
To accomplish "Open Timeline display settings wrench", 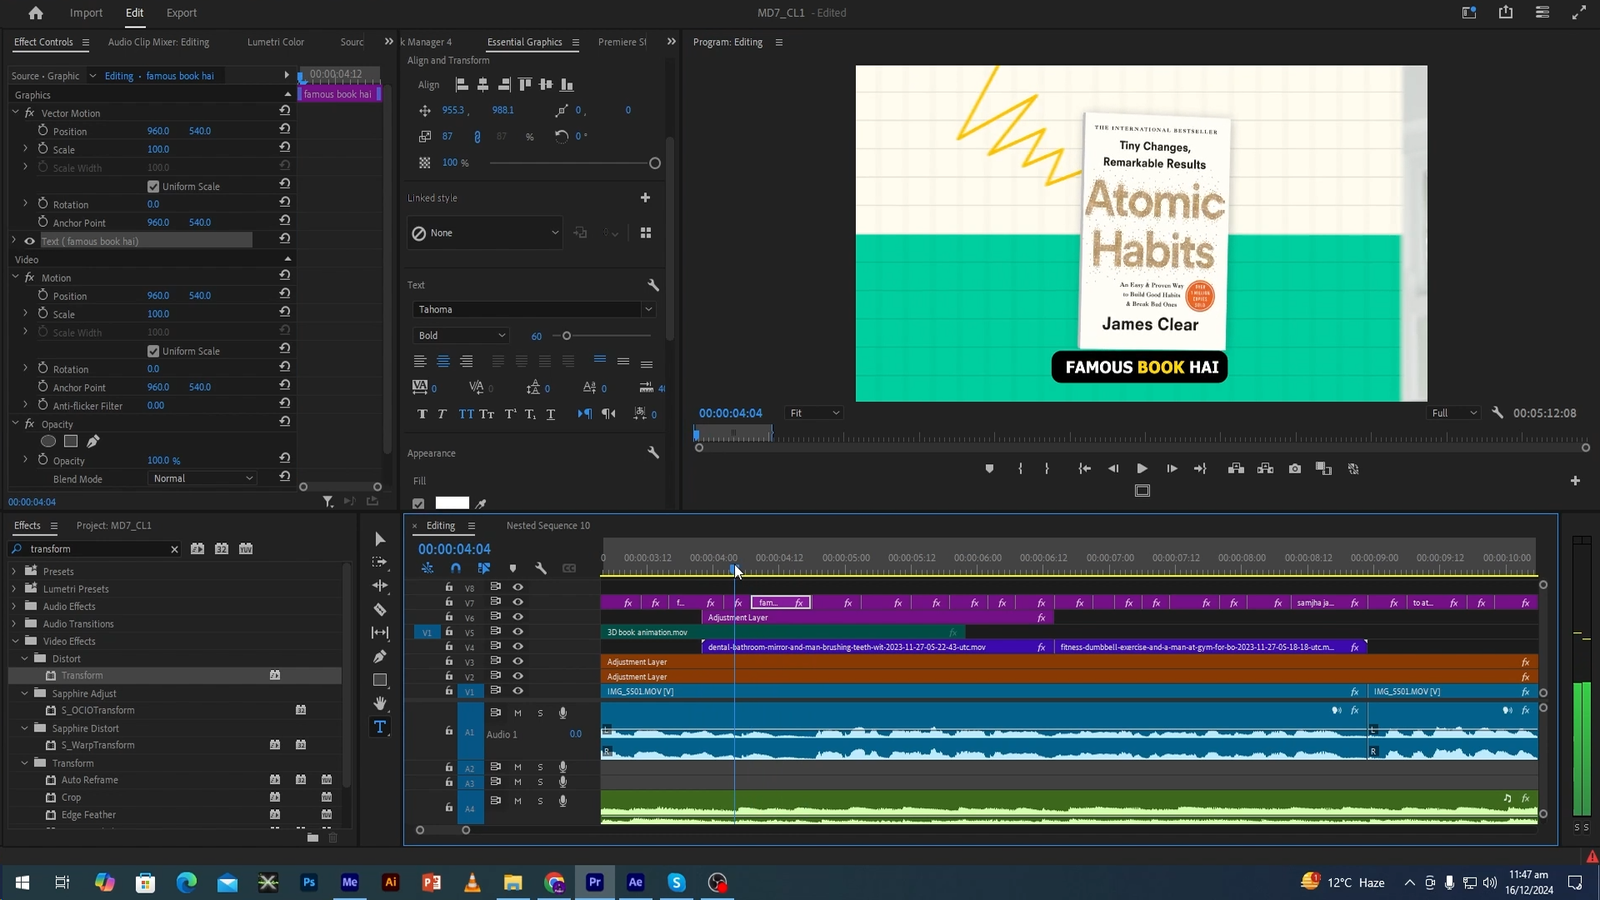I will (x=541, y=568).
